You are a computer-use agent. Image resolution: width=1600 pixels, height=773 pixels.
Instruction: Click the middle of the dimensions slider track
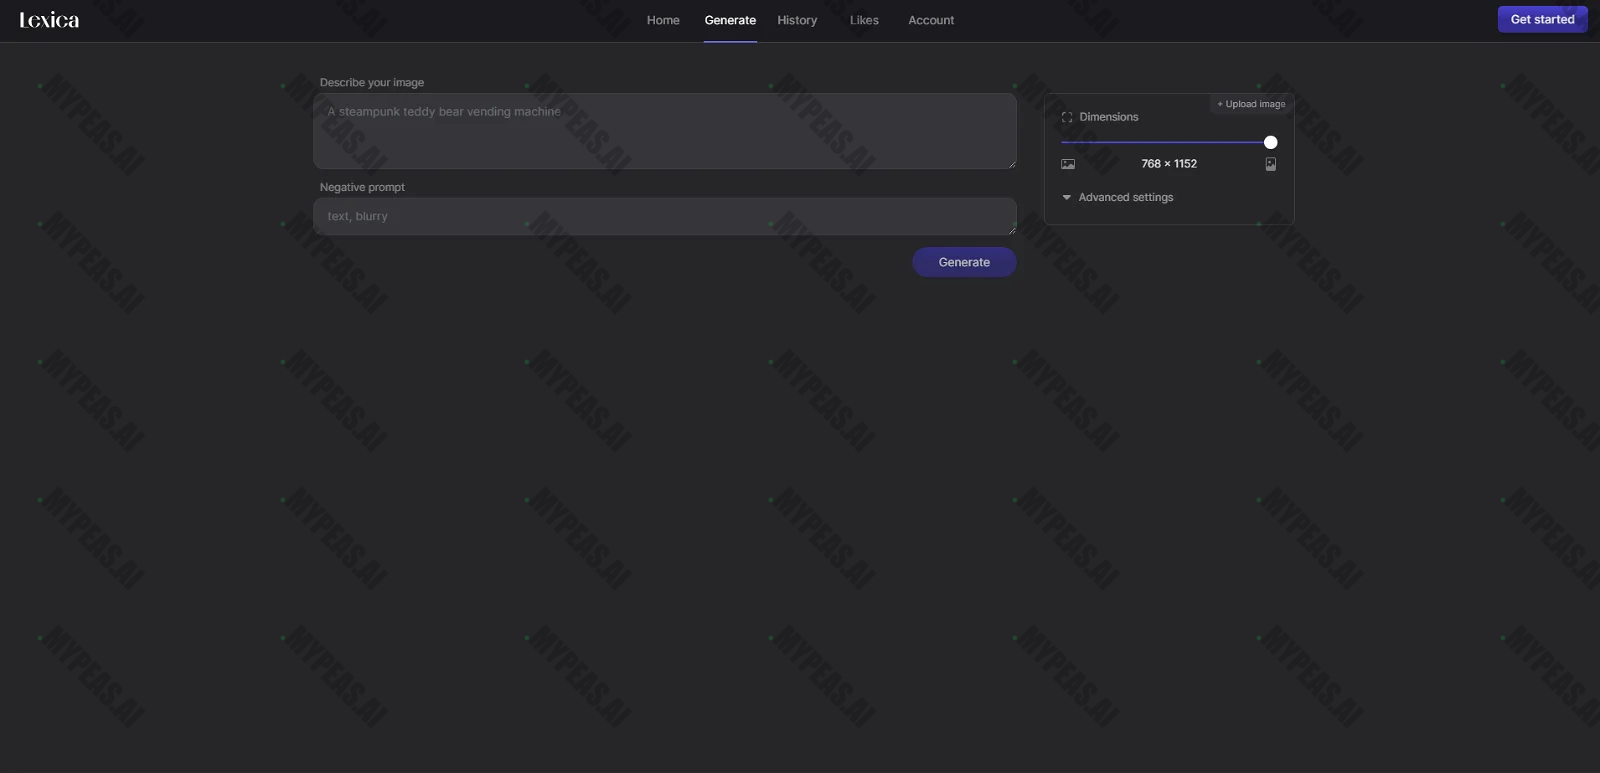pyautogui.click(x=1166, y=142)
